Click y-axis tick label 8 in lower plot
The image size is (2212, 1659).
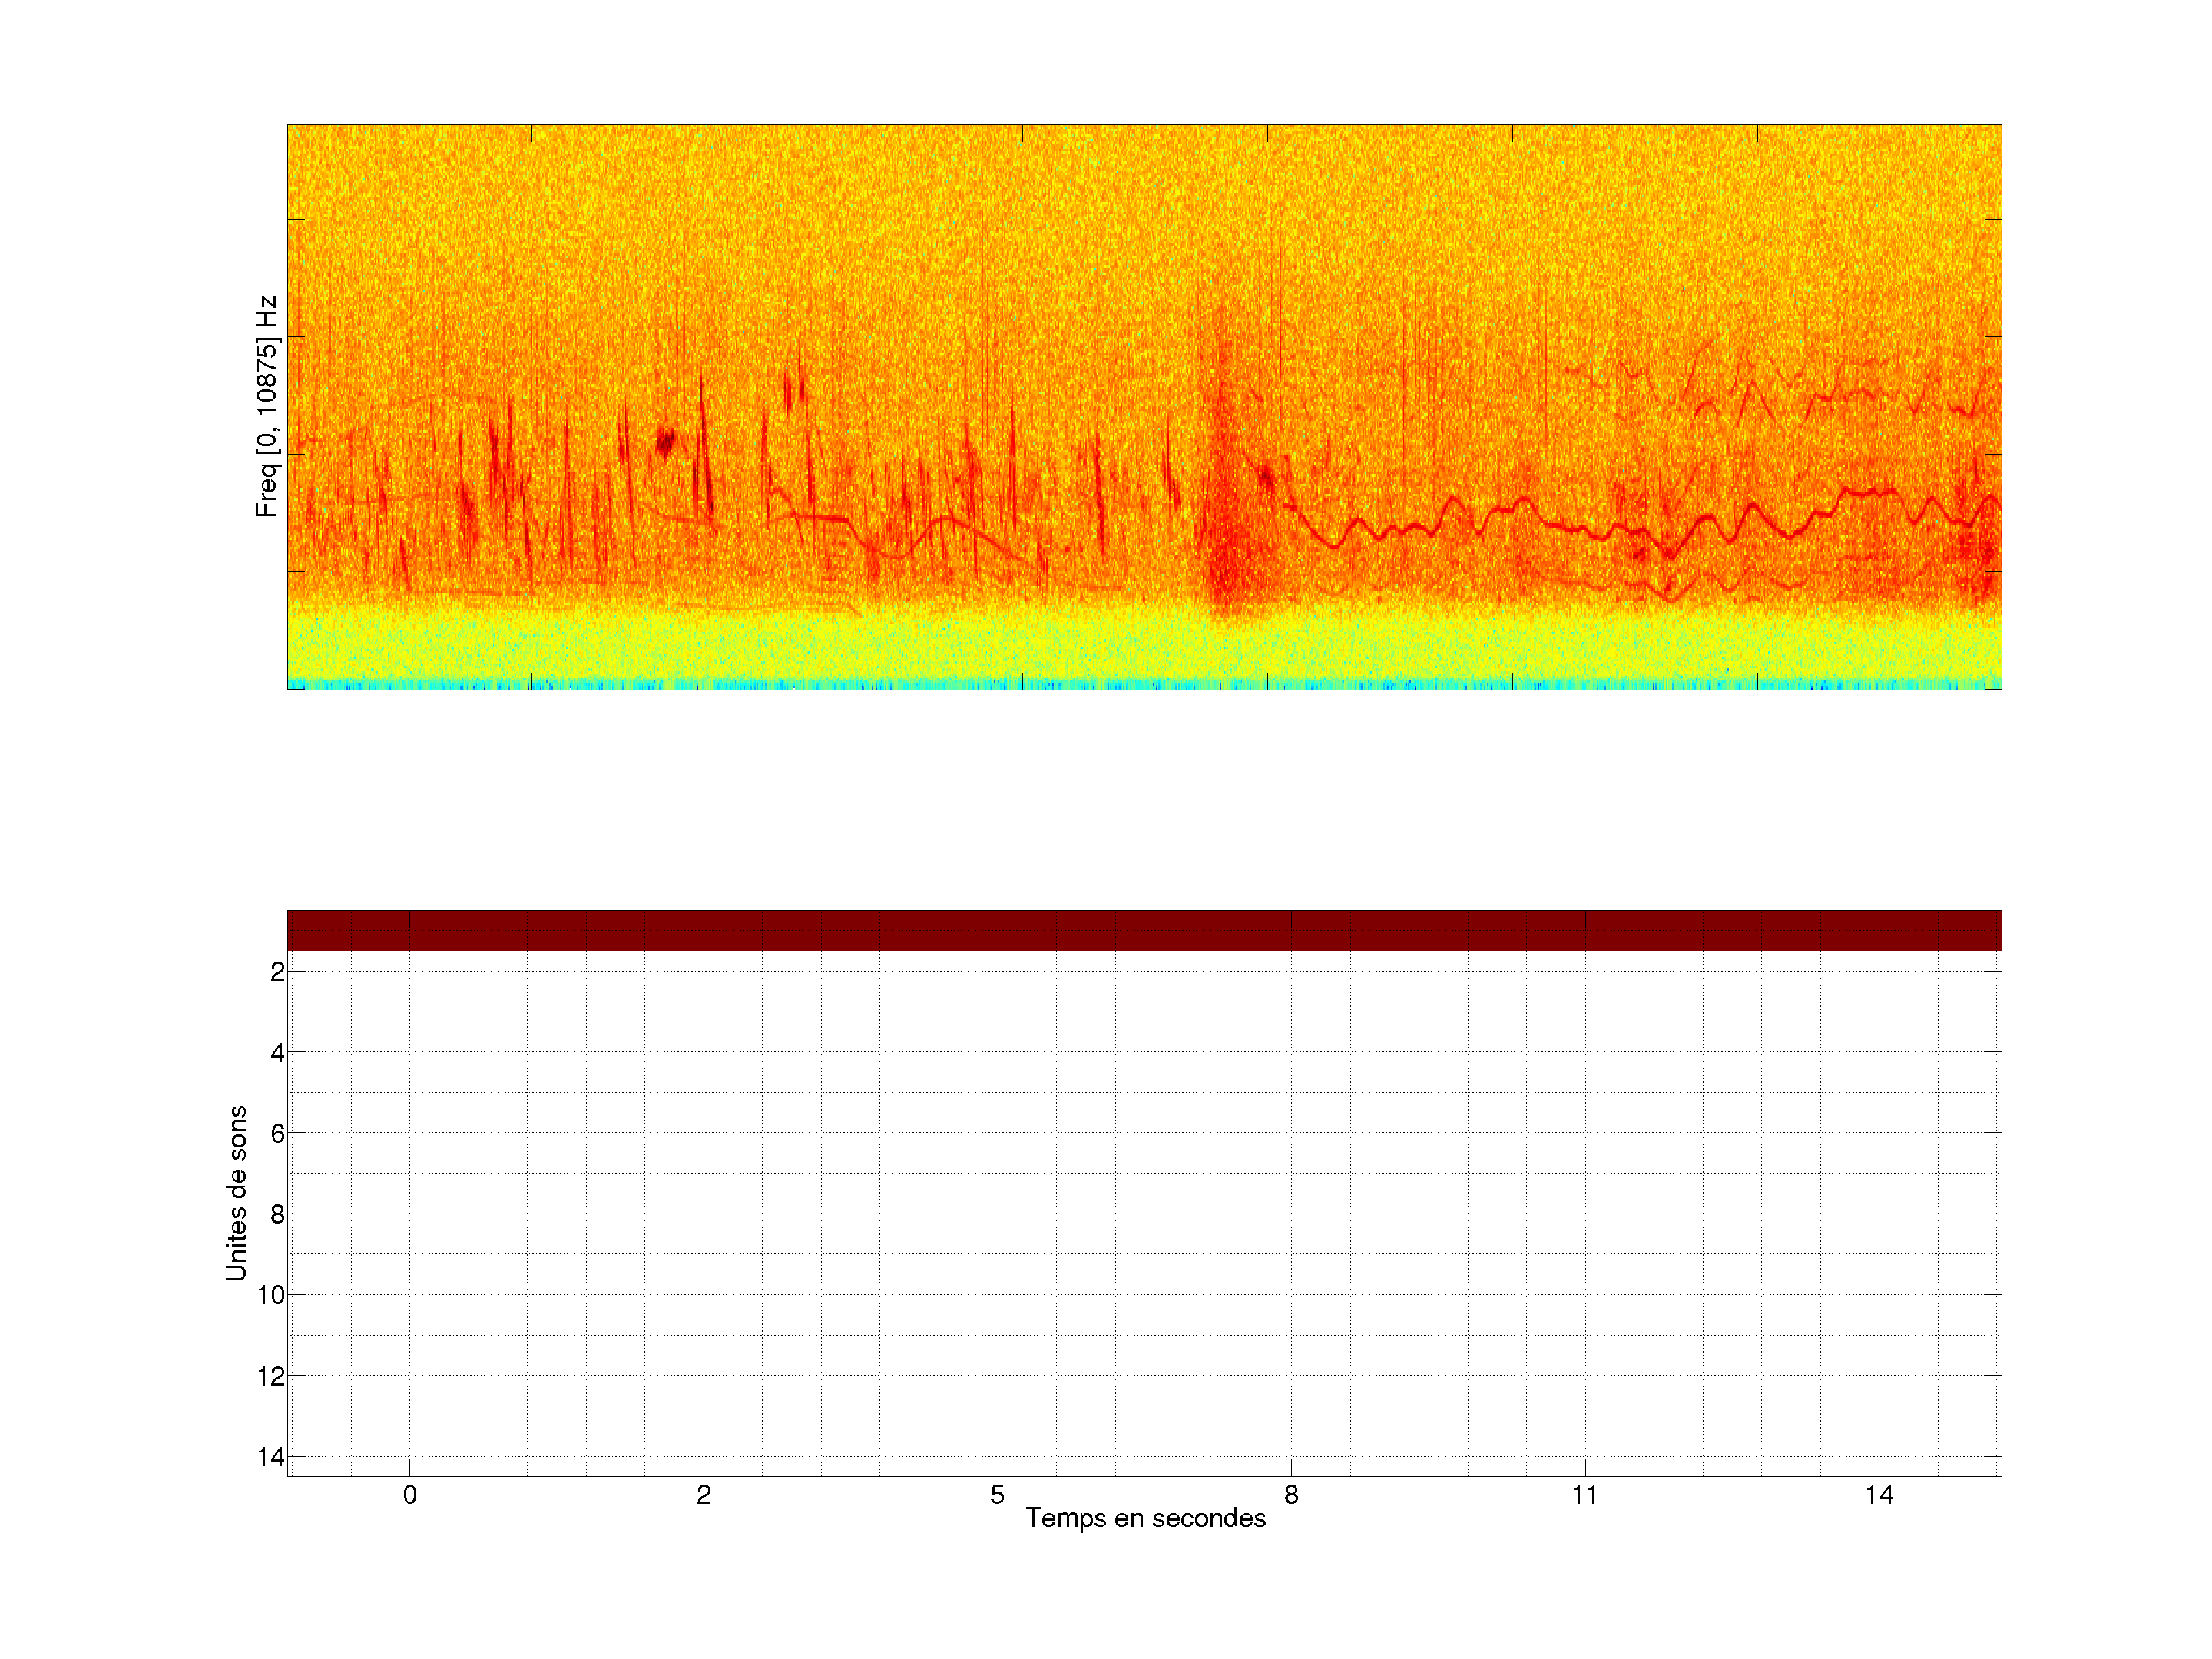(x=277, y=1214)
